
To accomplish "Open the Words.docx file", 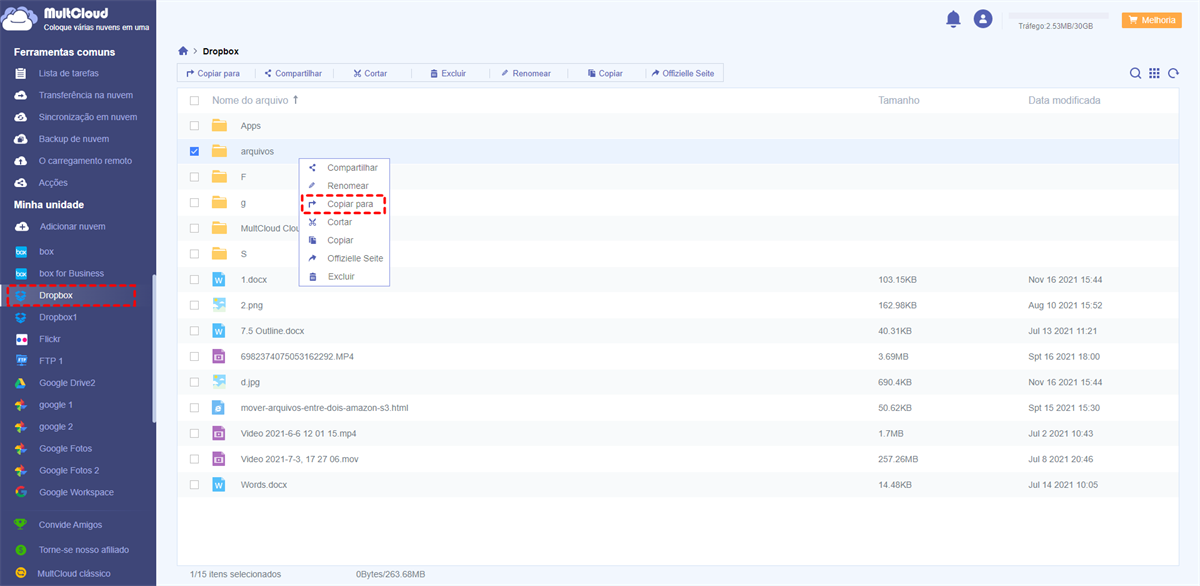I will [263, 484].
